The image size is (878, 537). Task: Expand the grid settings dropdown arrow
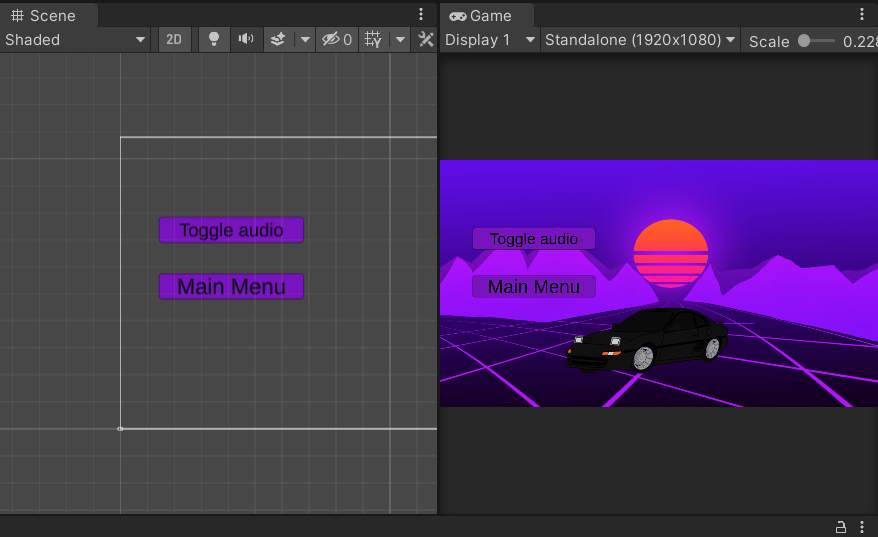pos(400,40)
